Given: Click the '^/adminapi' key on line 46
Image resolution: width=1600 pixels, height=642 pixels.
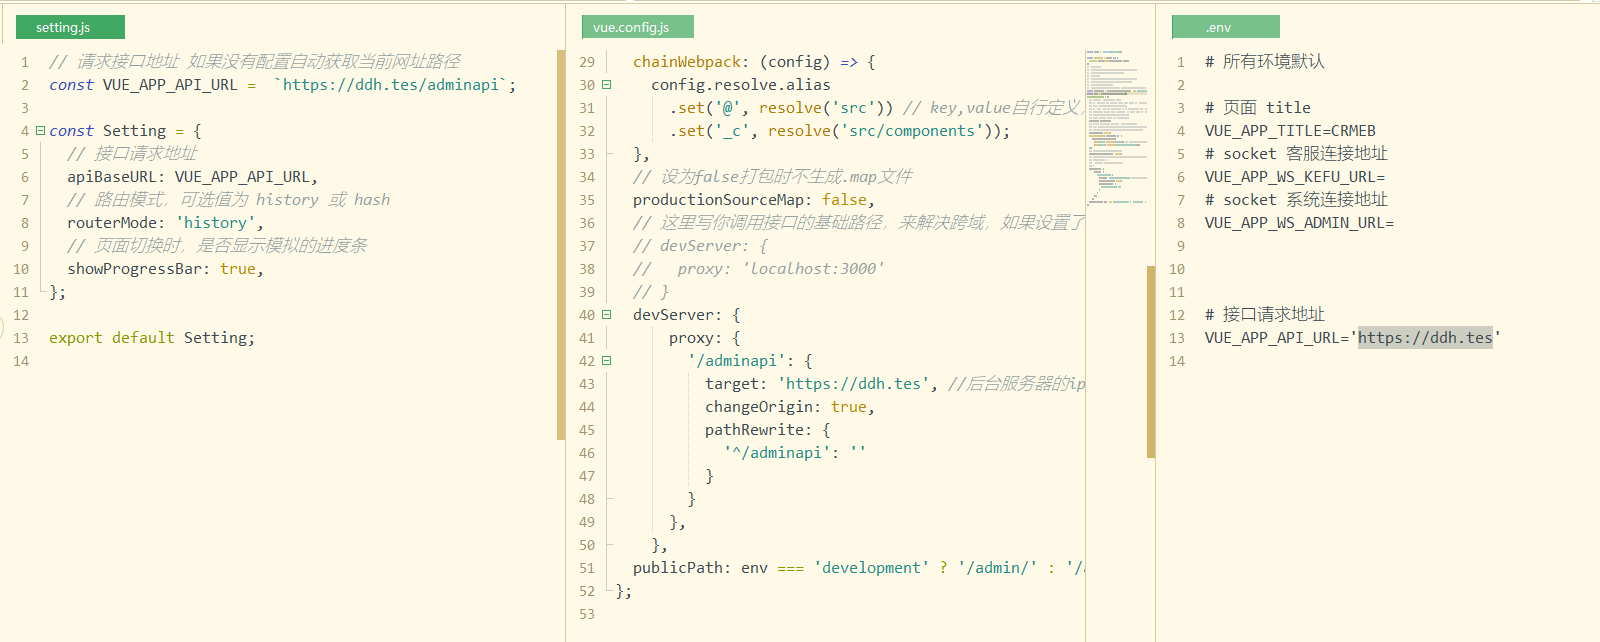Looking at the screenshot, I should [777, 453].
